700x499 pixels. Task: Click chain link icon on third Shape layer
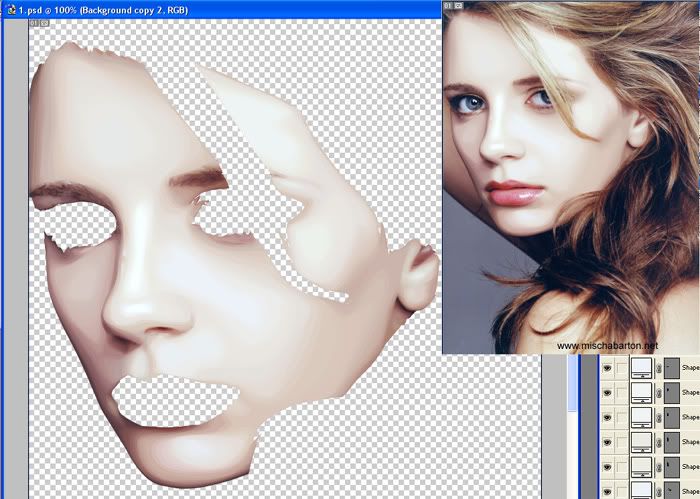pos(658,418)
